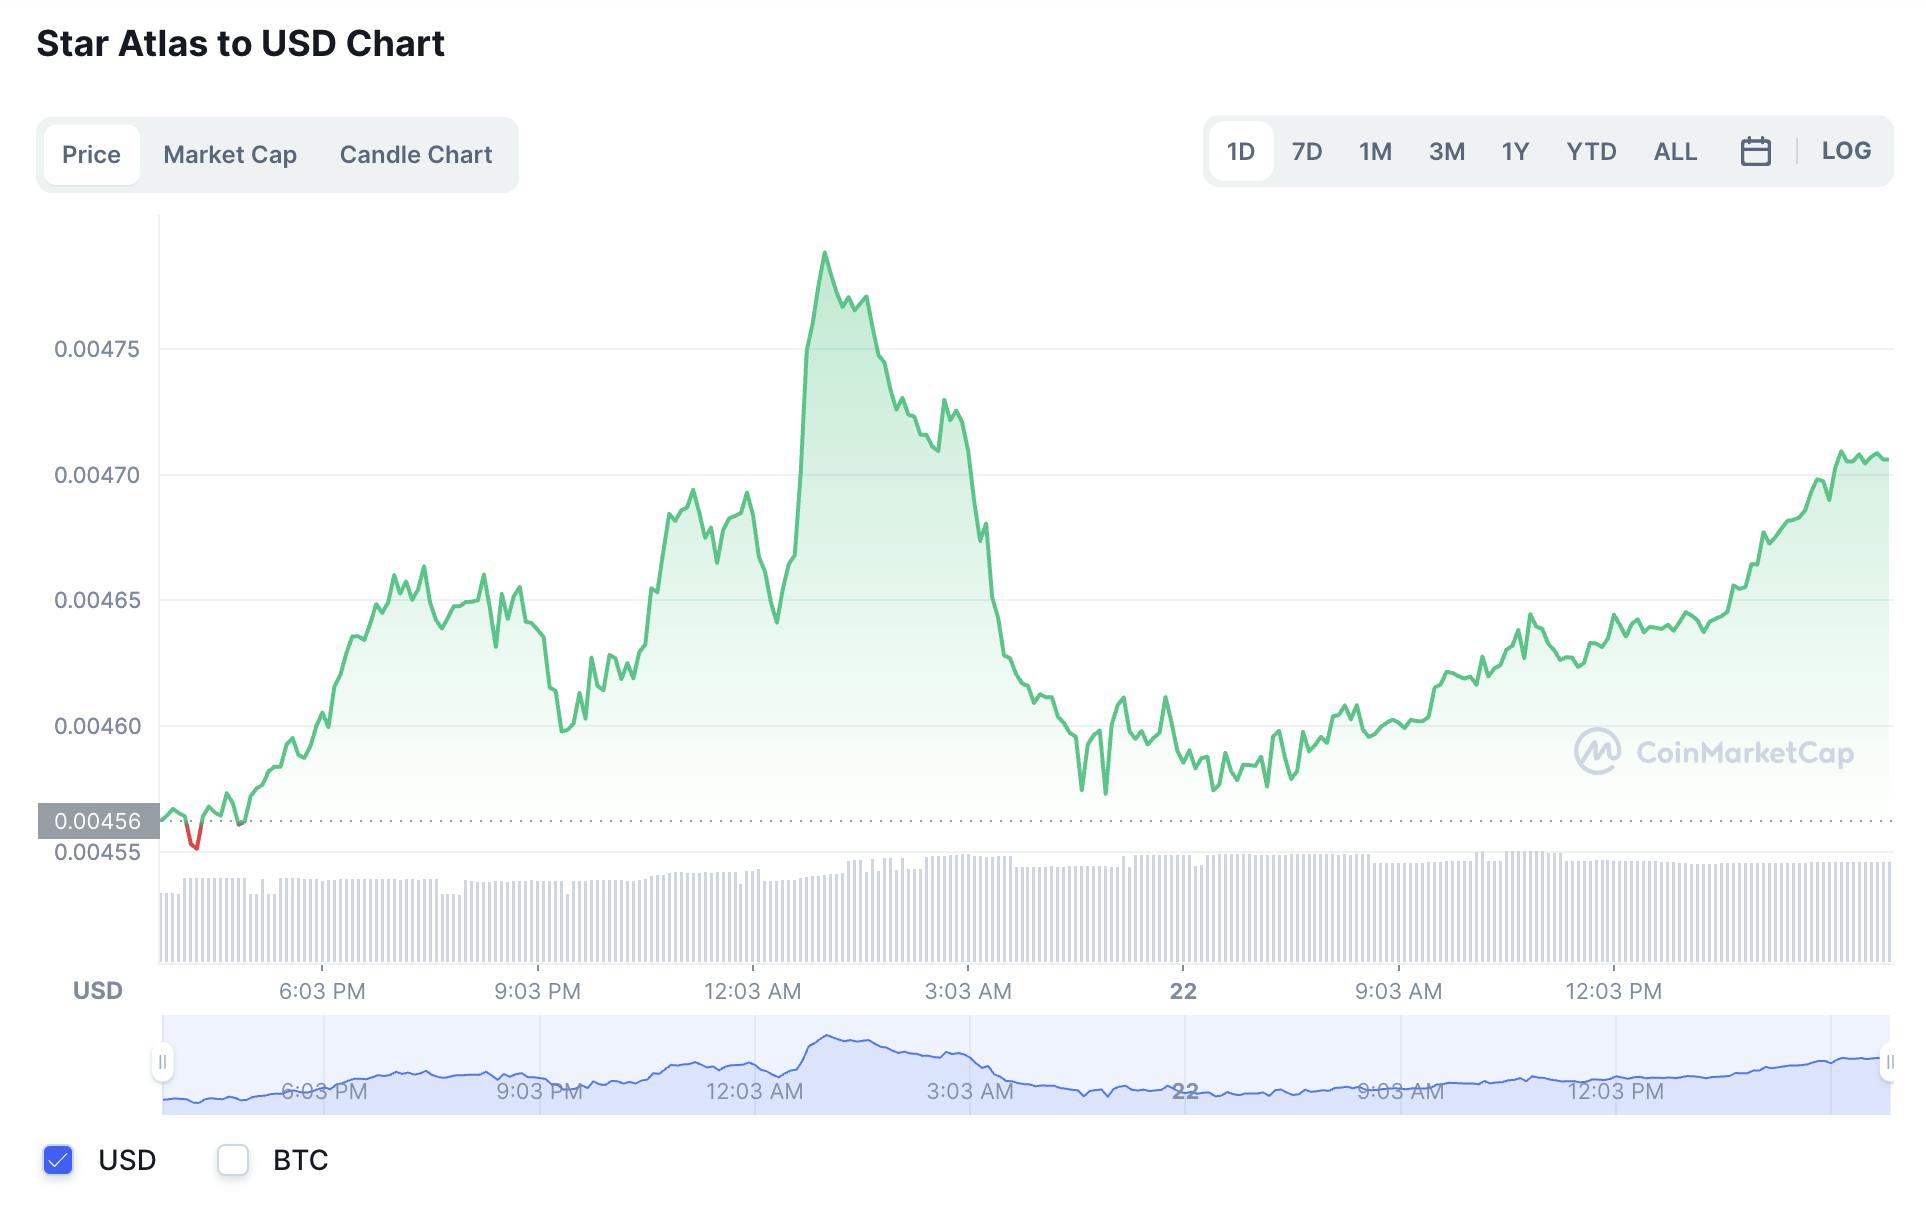Click the 0.00475 y-axis label
The height and width of the screenshot is (1218, 1926).
[x=97, y=349]
